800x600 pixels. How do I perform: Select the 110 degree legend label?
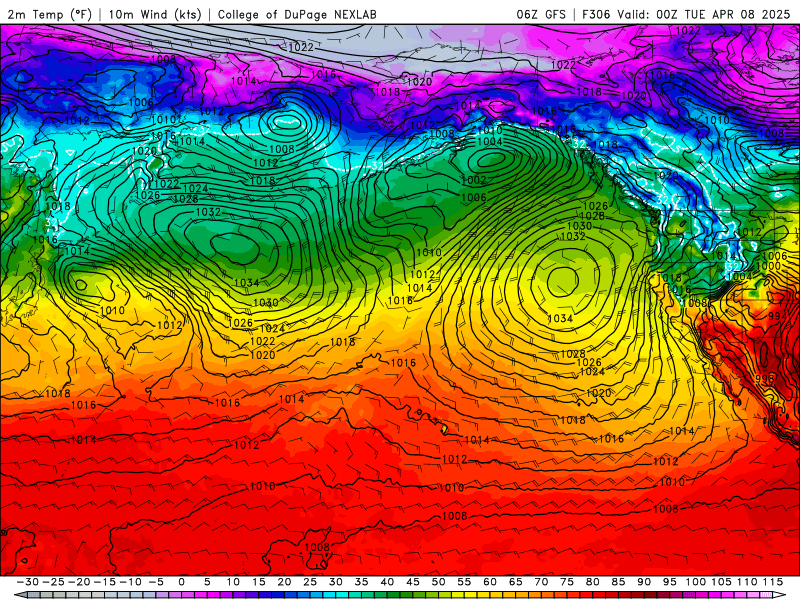click(747, 582)
